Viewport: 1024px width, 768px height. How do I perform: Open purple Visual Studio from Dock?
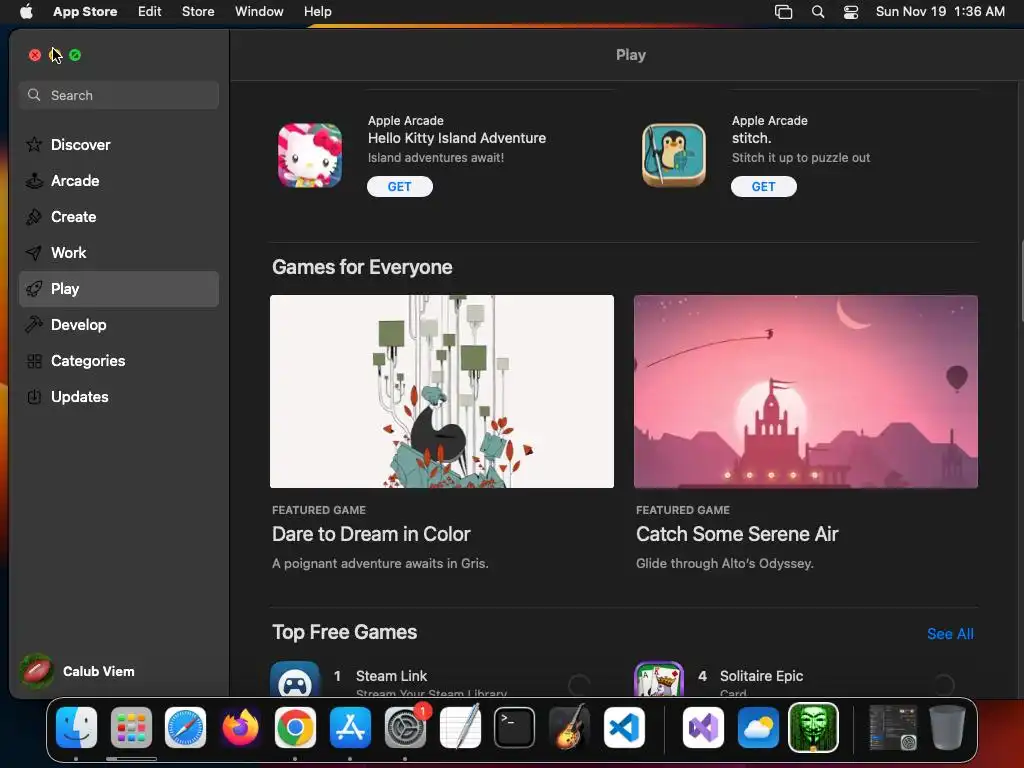[703, 728]
